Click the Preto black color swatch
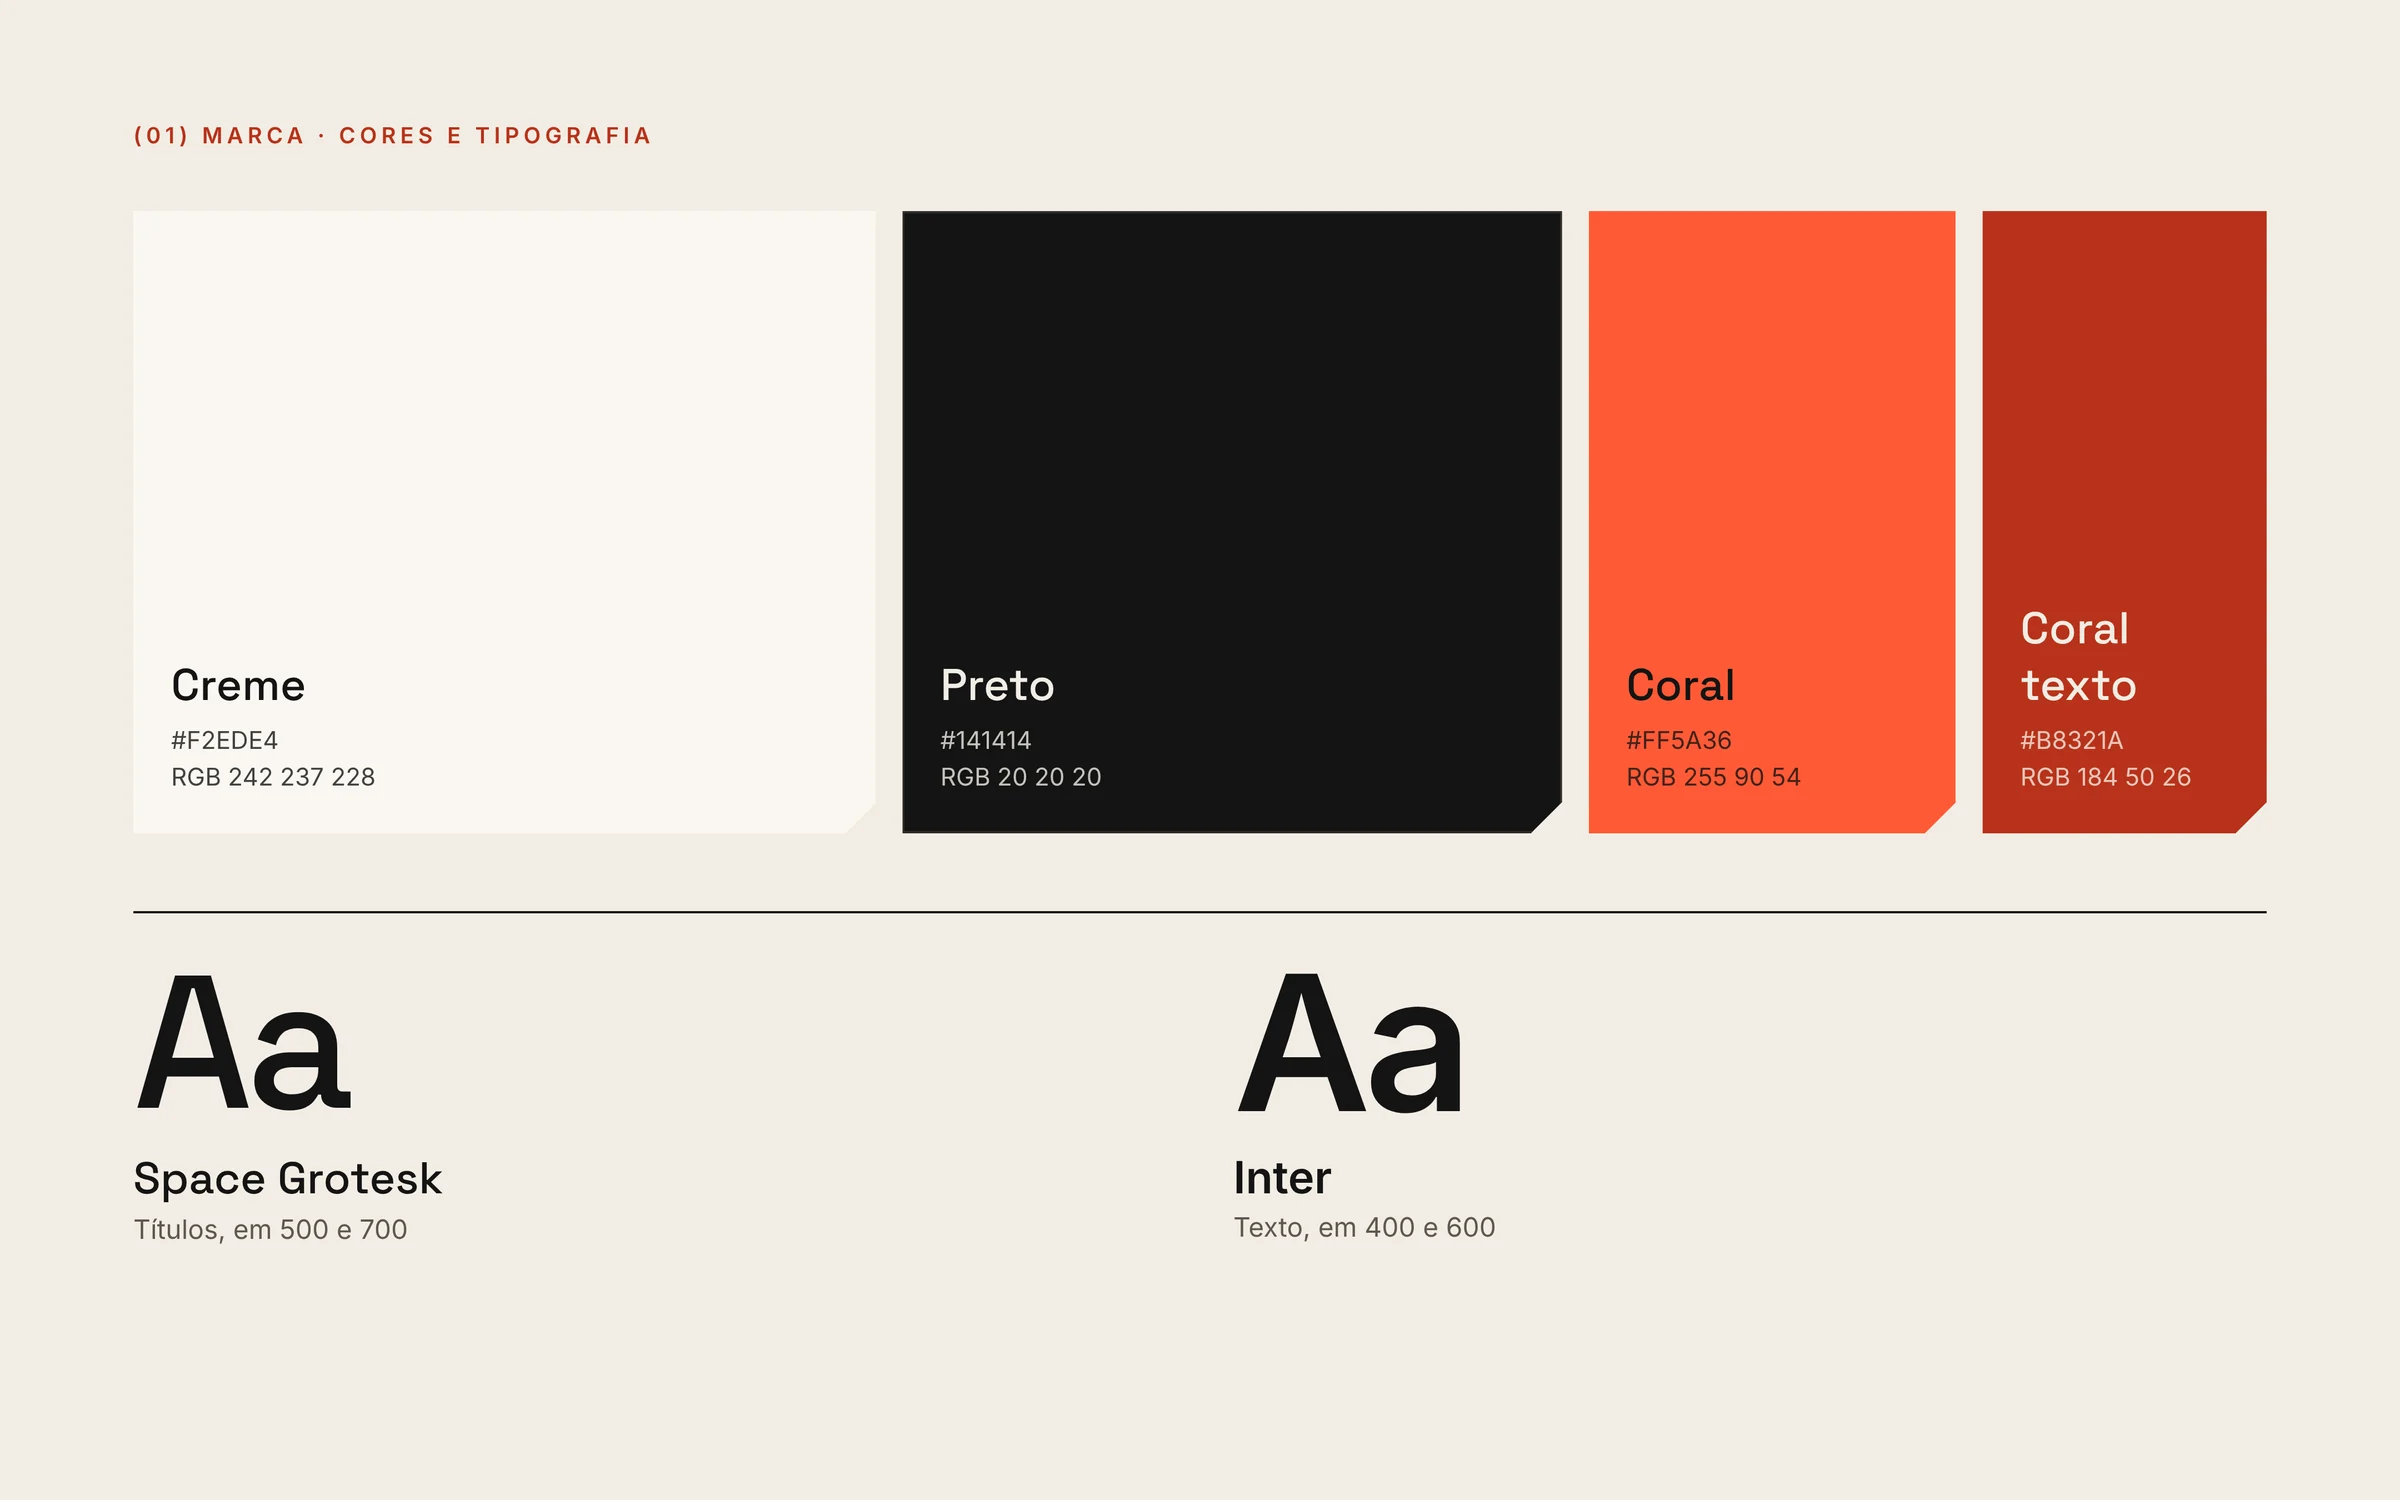This screenshot has height=1500, width=2400. (1232, 521)
